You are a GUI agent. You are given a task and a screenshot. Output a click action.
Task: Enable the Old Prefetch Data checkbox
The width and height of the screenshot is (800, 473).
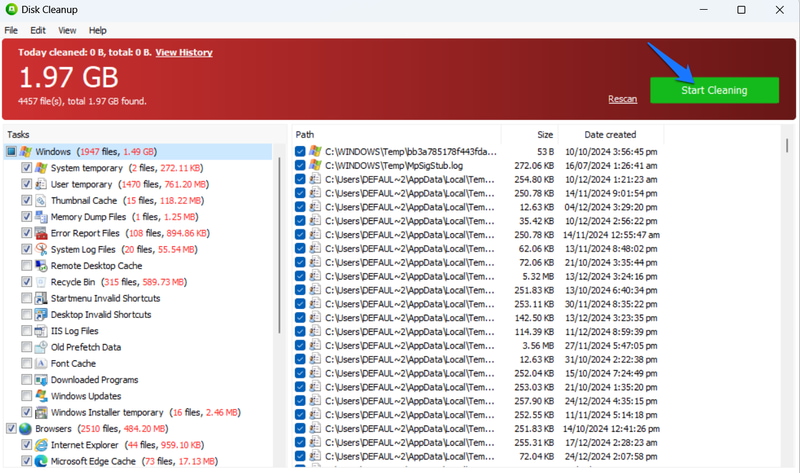pyautogui.click(x=27, y=347)
